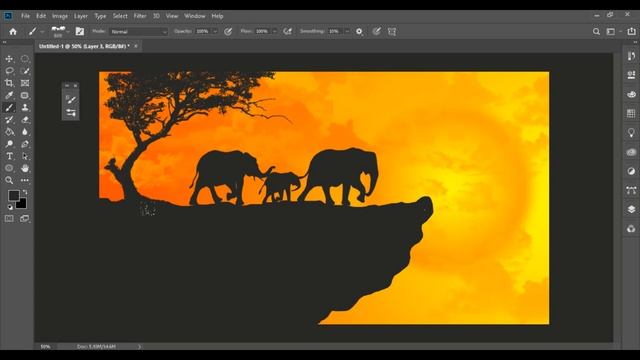Open the Smoothing slider dropdown arrow
Image resolution: width=640 pixels, height=360 pixels.
347,31
